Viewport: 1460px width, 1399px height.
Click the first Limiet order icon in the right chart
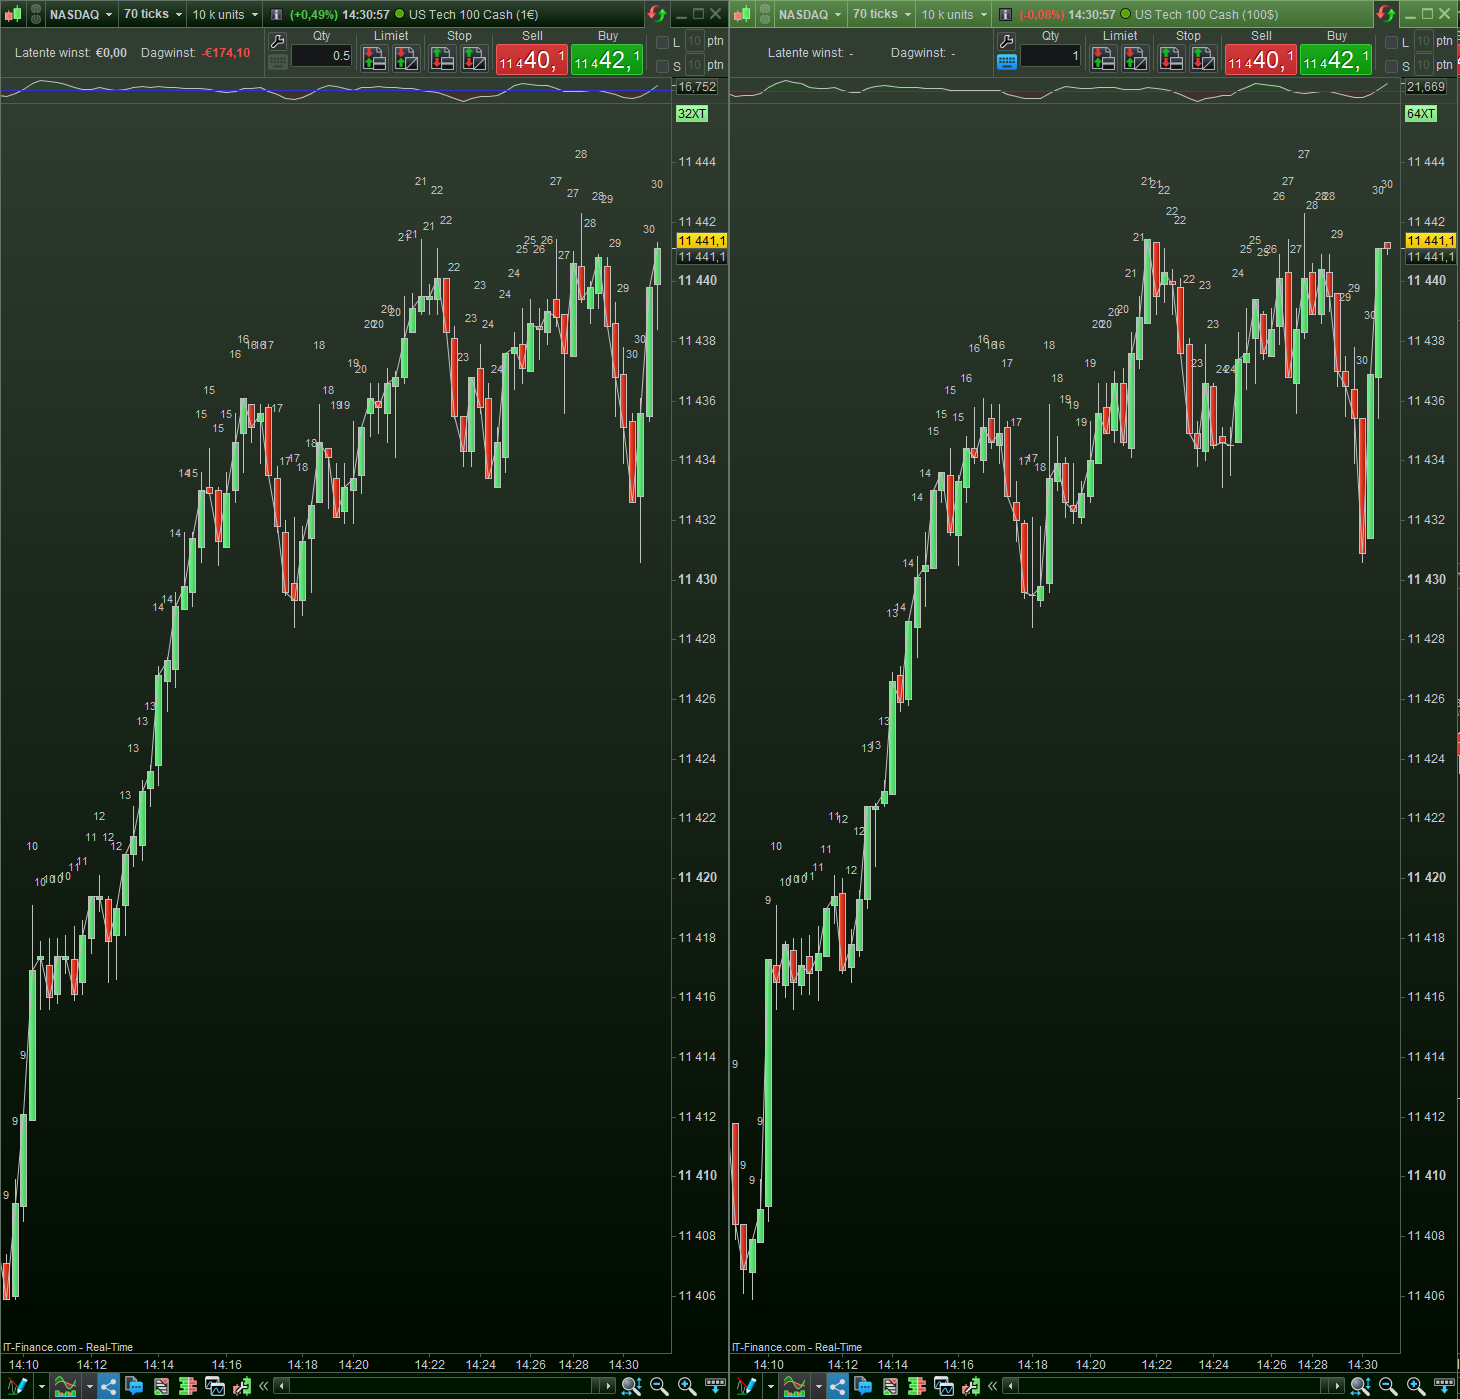click(1103, 59)
